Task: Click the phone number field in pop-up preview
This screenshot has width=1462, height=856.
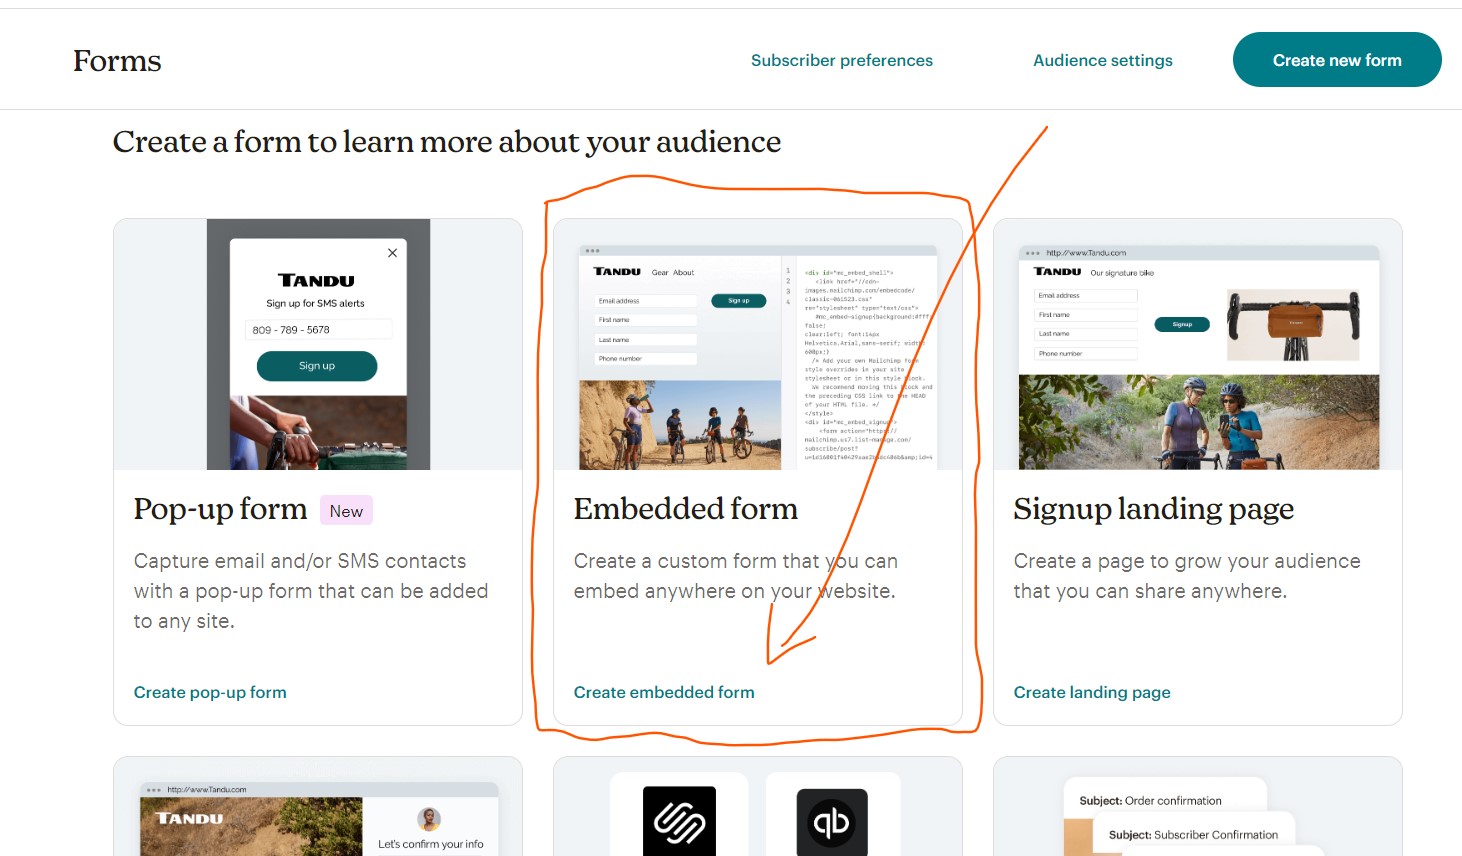Action: pyautogui.click(x=318, y=330)
